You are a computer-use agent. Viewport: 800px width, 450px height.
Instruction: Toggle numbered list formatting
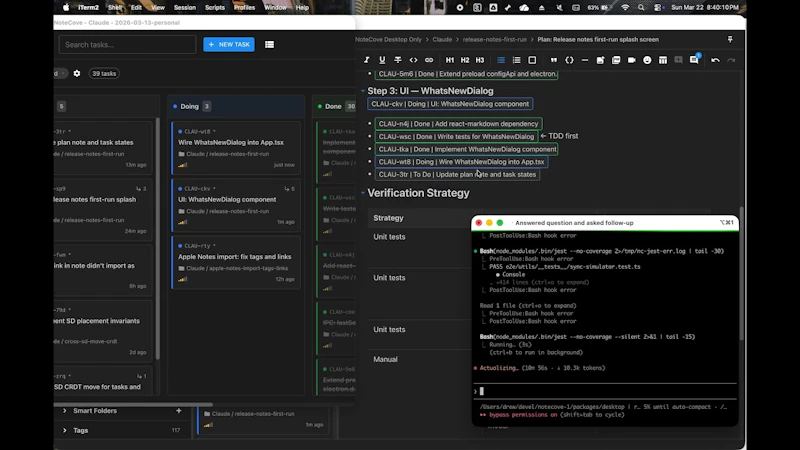[516, 60]
